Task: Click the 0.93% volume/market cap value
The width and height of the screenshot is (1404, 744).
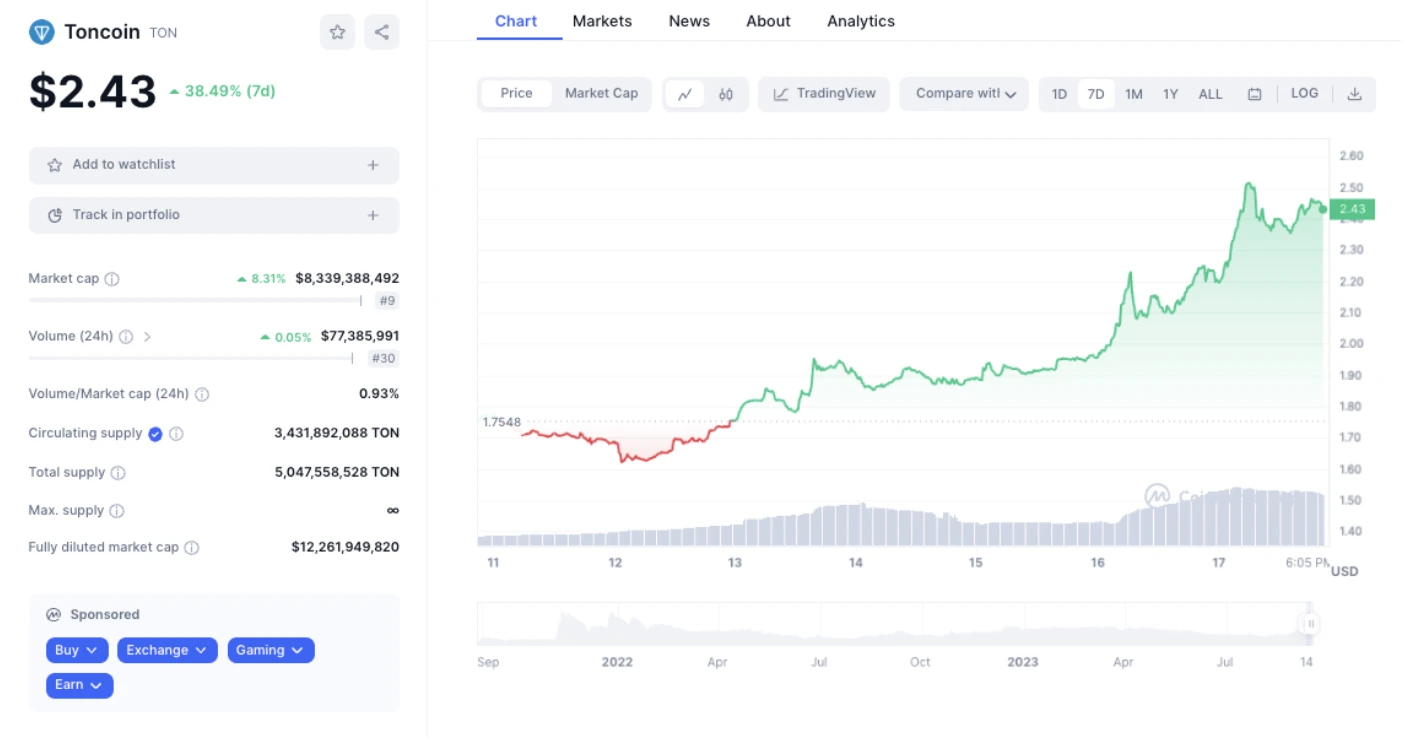Action: point(379,395)
